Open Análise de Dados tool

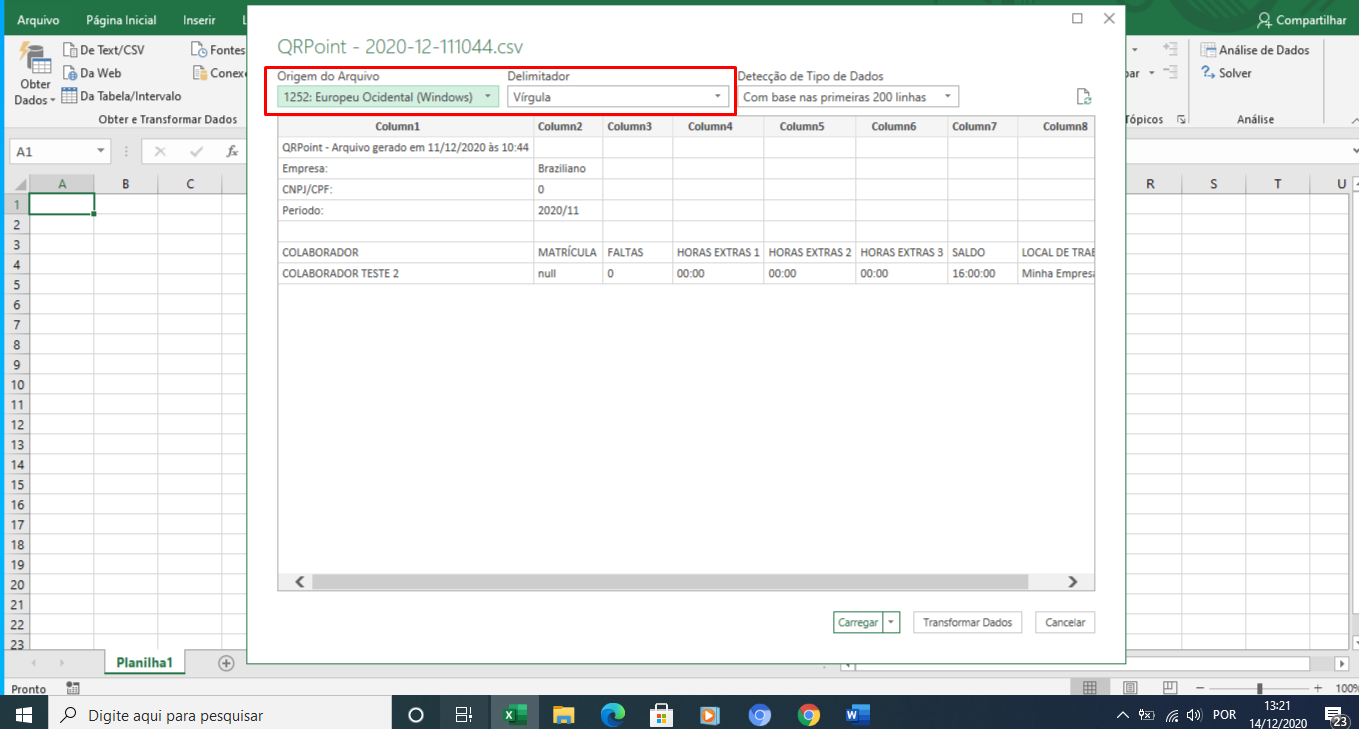tap(1255, 50)
